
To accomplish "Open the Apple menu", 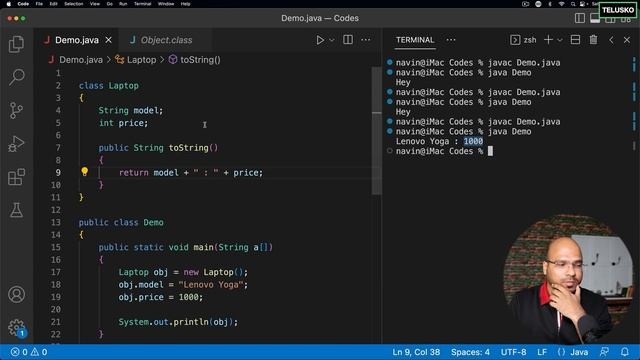I will 8,4.
